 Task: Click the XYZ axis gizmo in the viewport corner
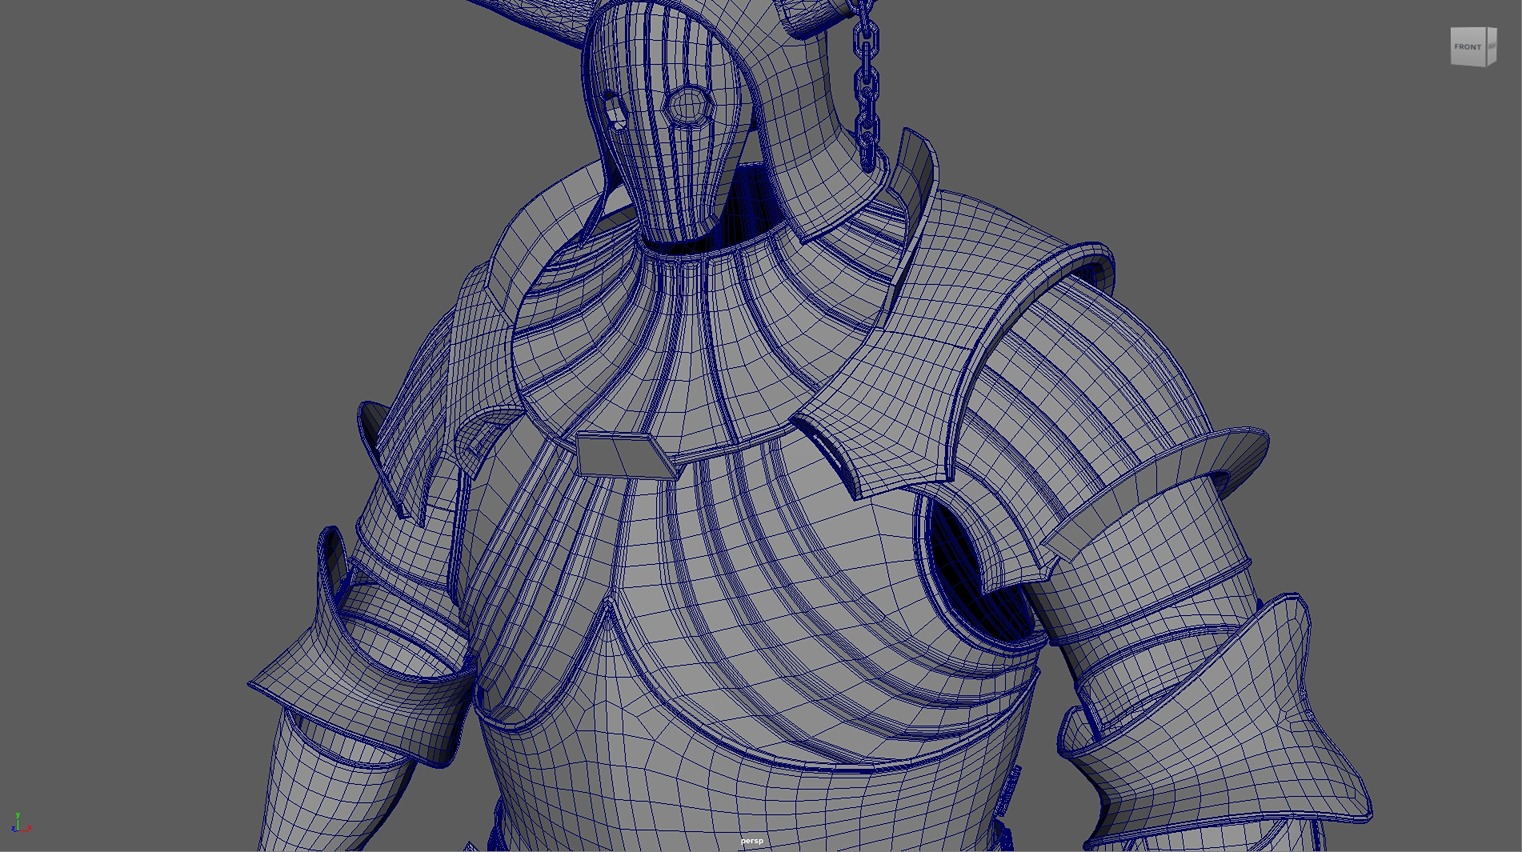tap(20, 823)
